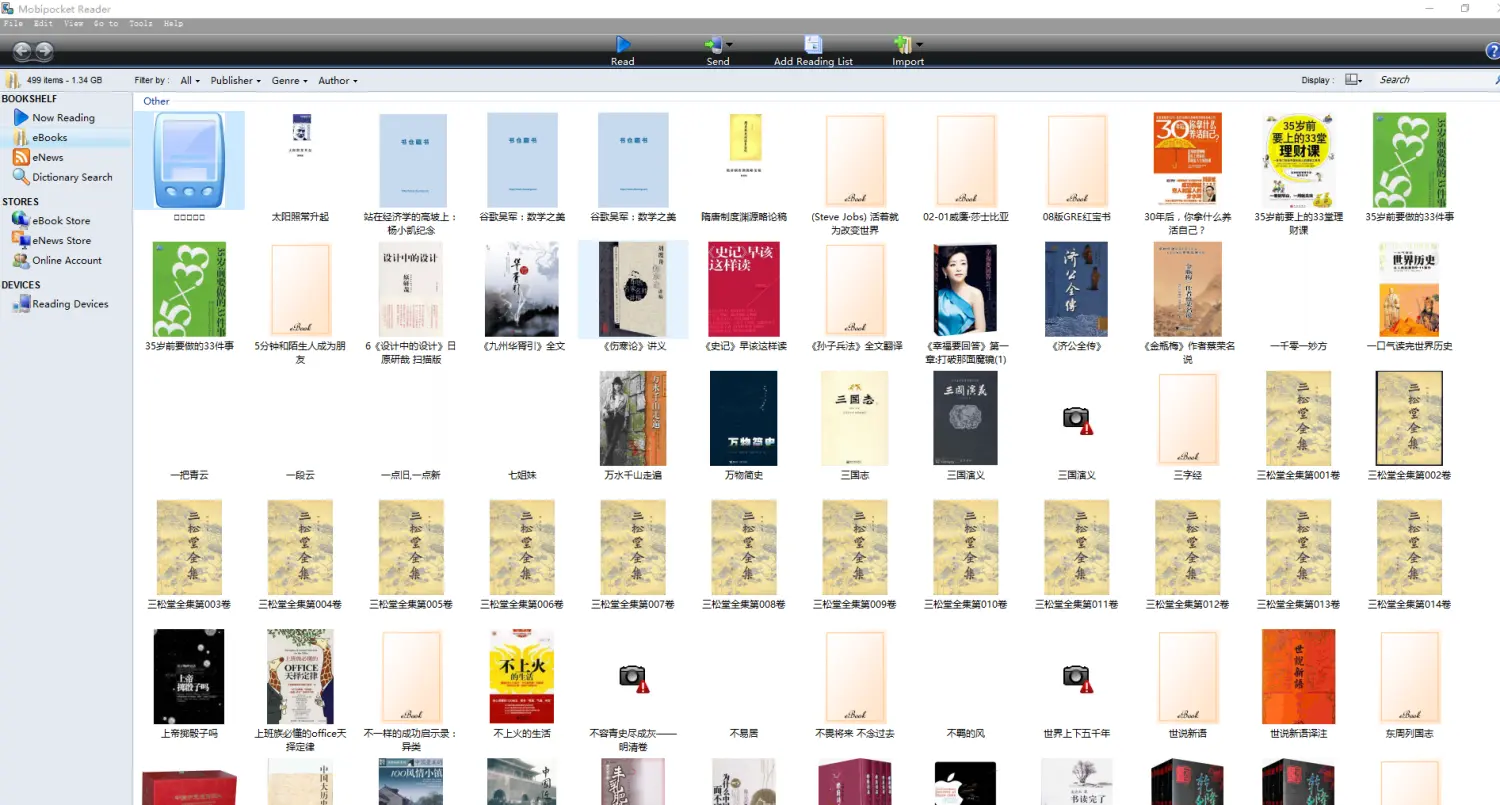This screenshot has height=805, width=1500.
Task: Open Dictionary Search in sidebar
Action: 72,178
